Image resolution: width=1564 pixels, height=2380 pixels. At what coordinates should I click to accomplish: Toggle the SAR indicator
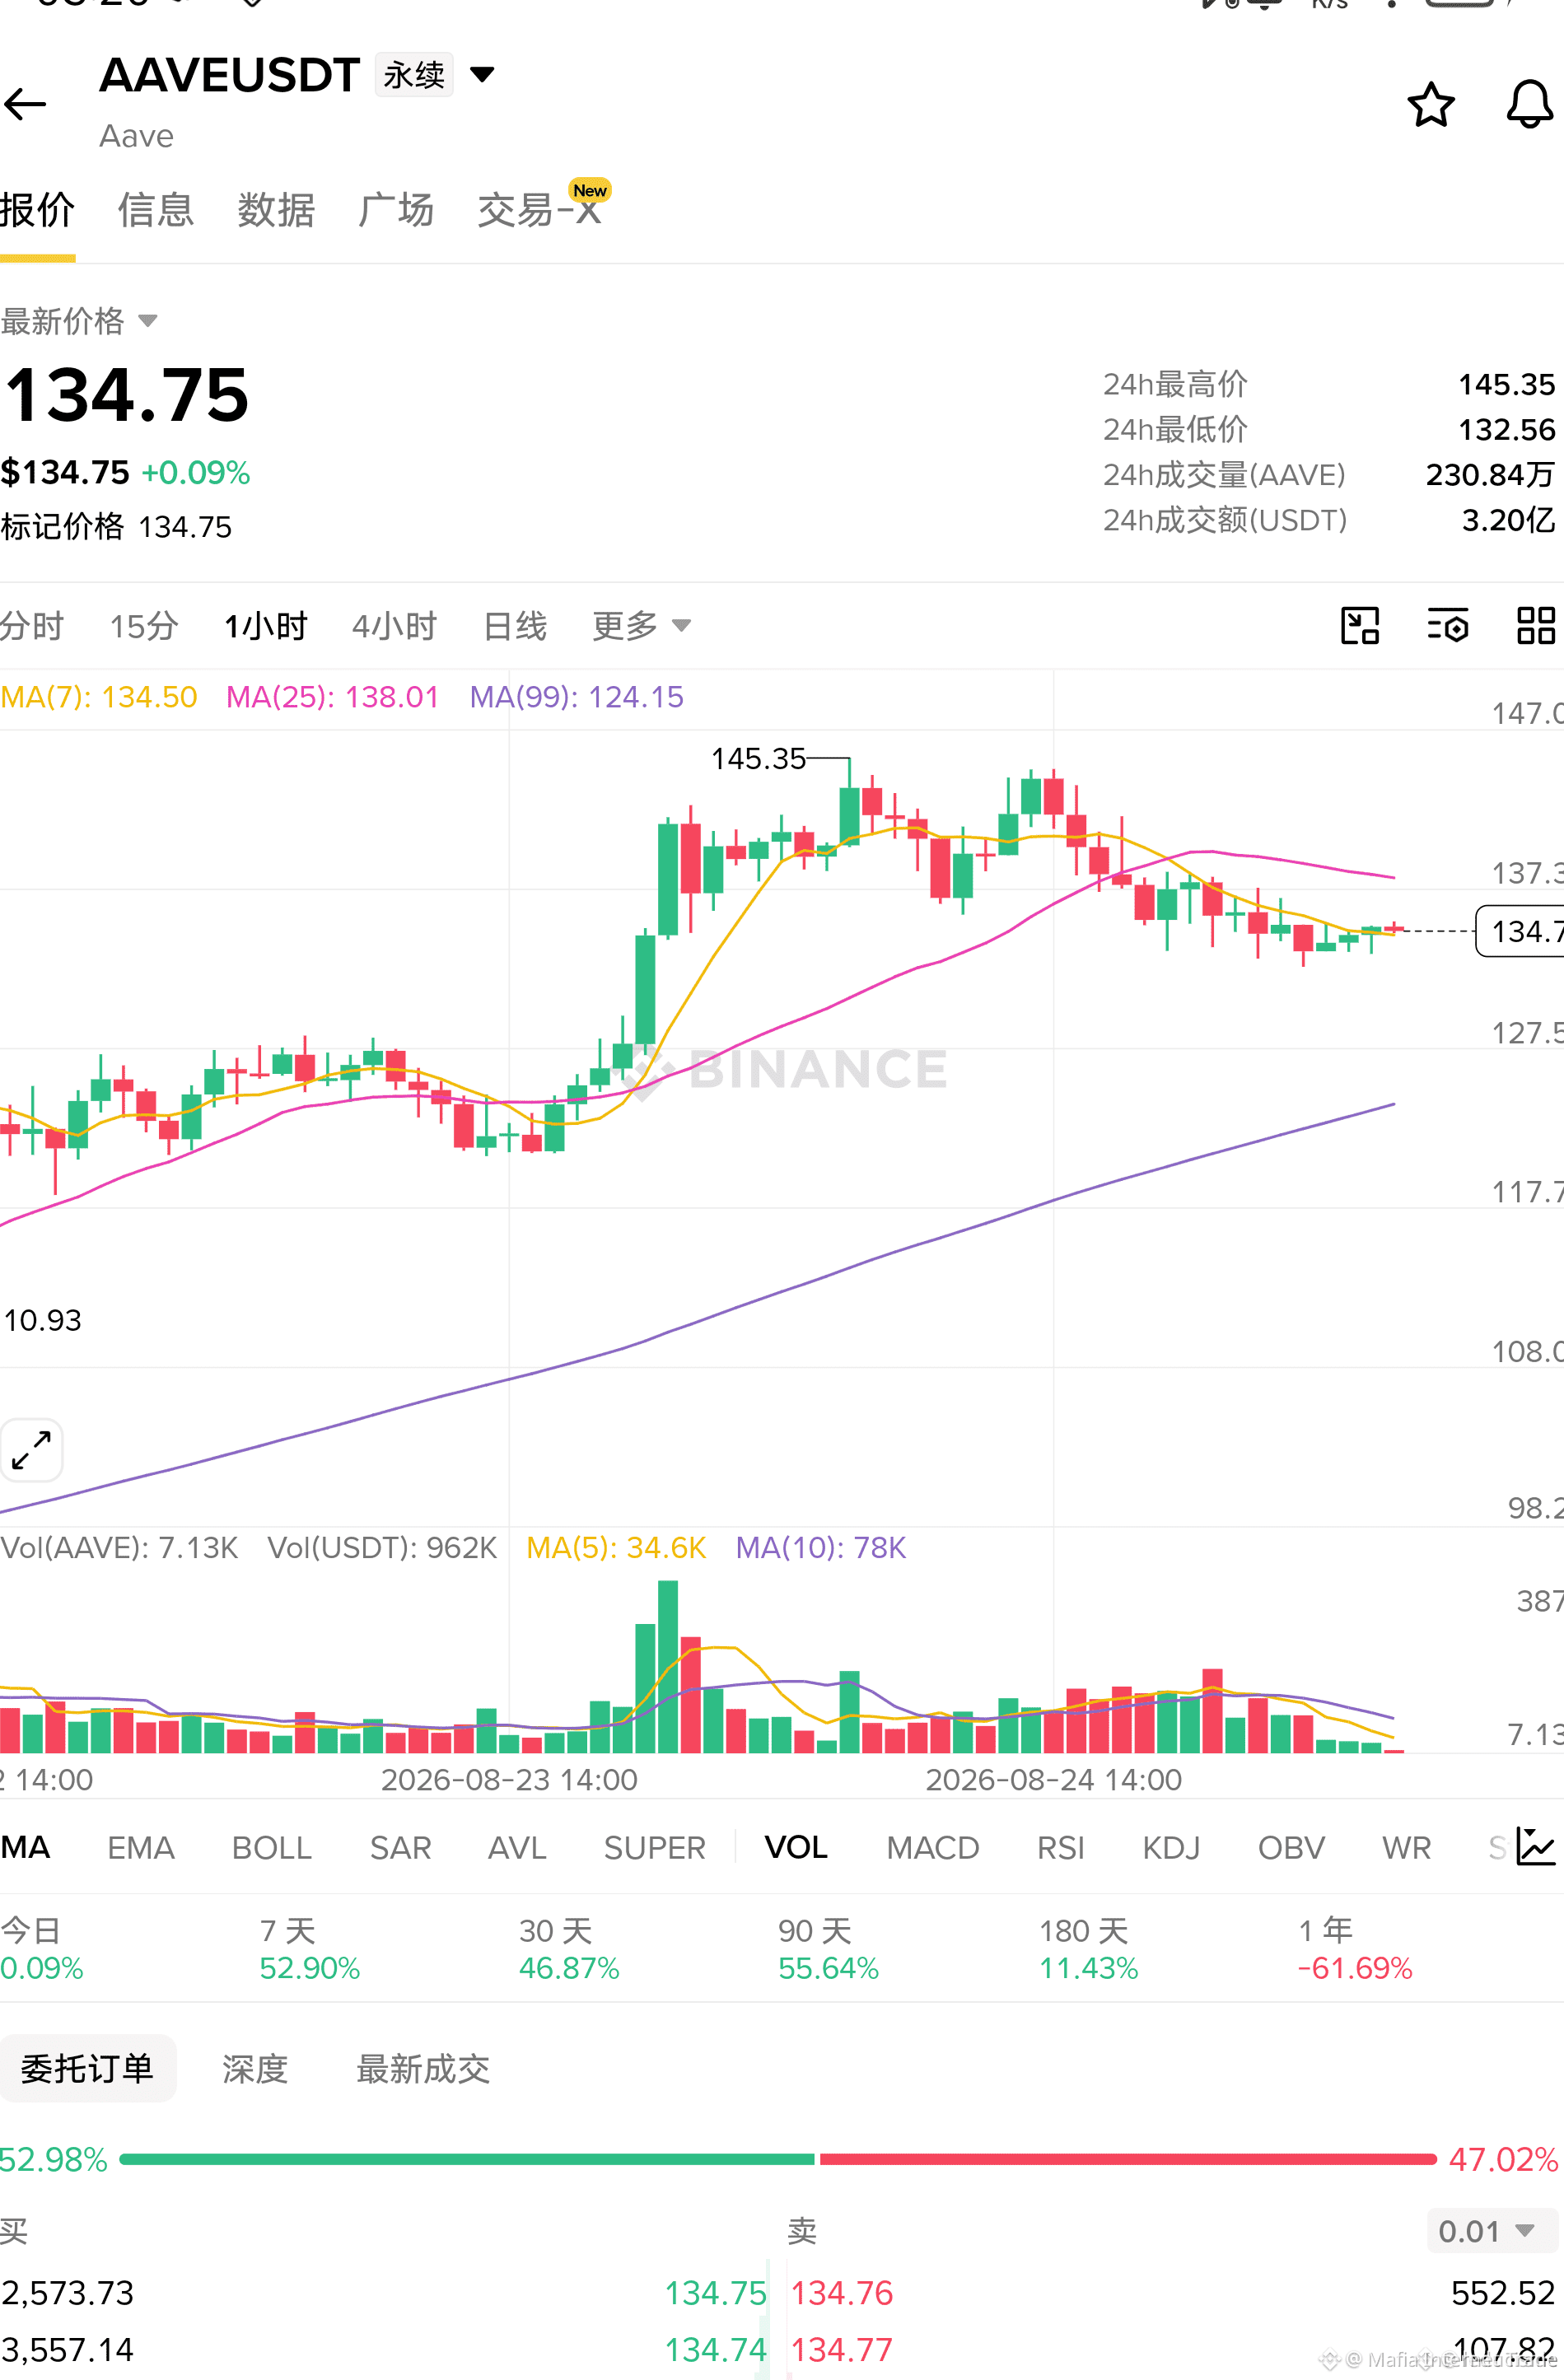pyautogui.click(x=400, y=1847)
